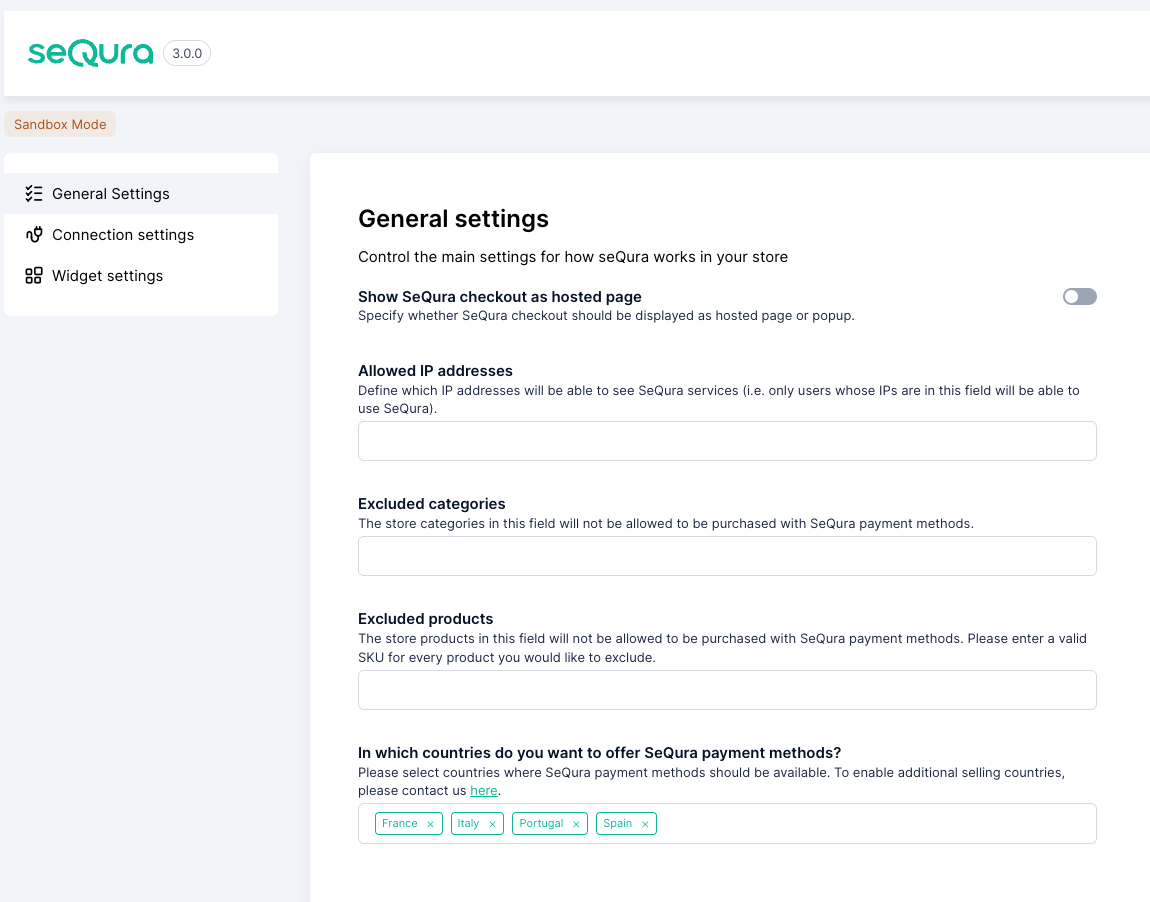Focus the Allowed IP addresses field
Viewport: 1150px width, 902px height.
(x=727, y=441)
